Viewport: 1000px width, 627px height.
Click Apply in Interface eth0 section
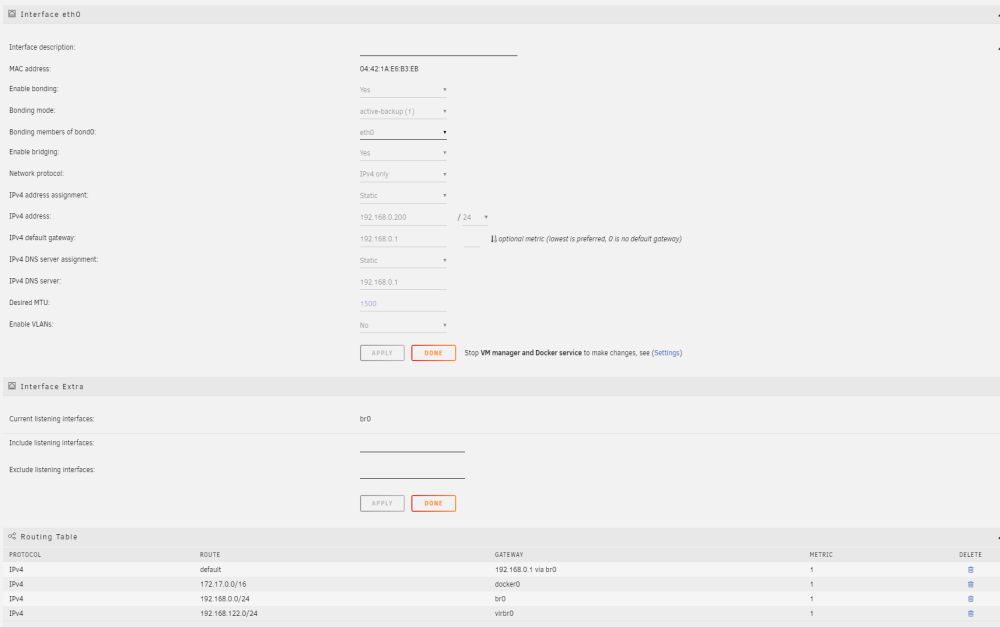pos(382,353)
